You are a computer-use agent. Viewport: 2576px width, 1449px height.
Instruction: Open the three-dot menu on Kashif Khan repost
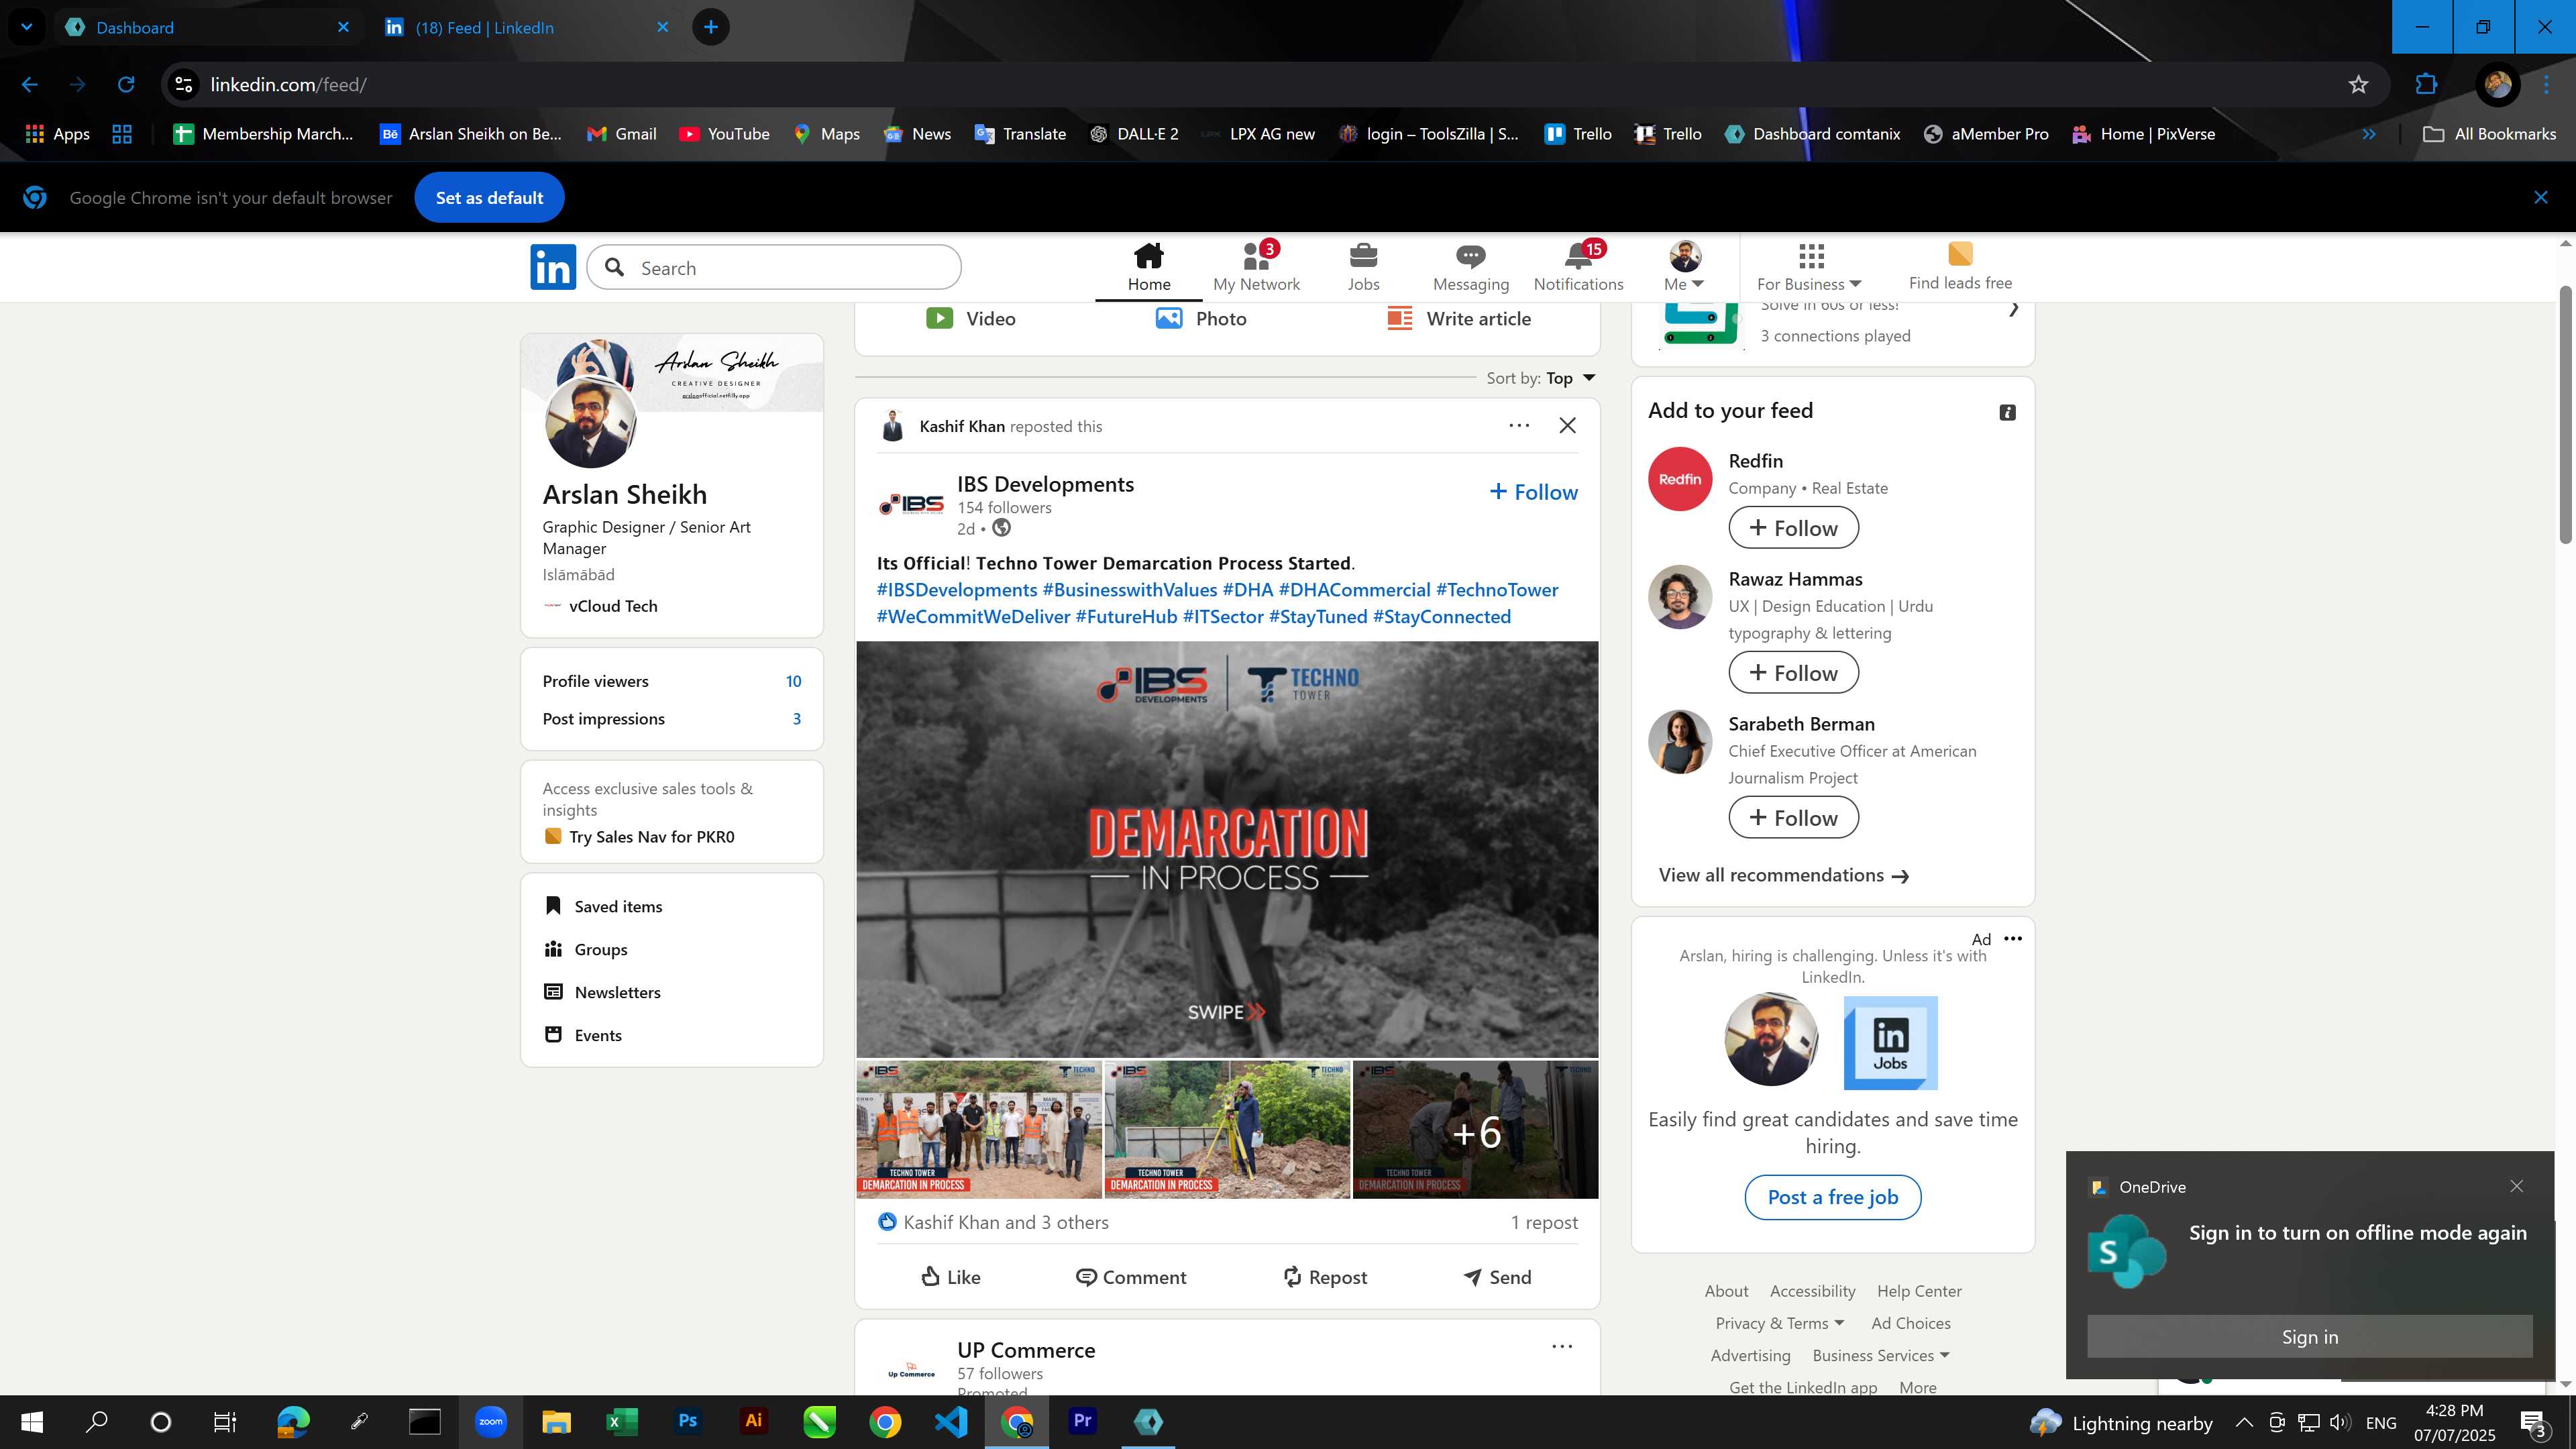(x=1518, y=425)
